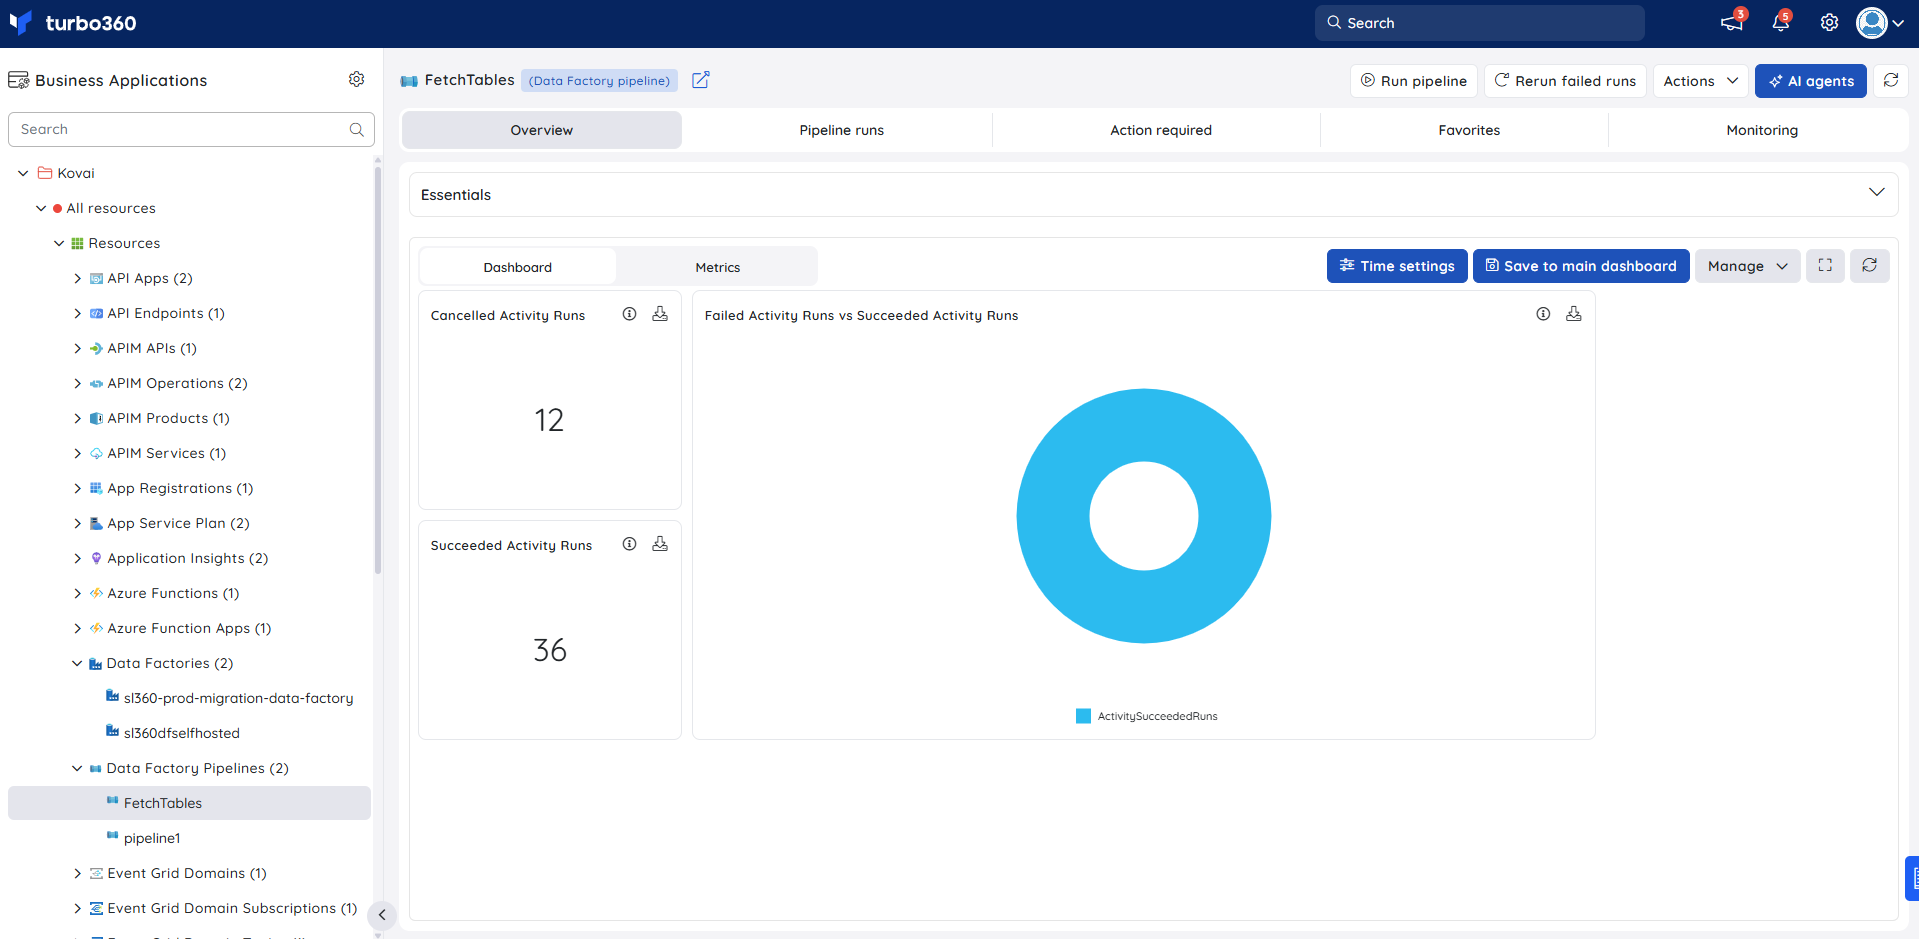Open Business Applications settings gear

[356, 79]
